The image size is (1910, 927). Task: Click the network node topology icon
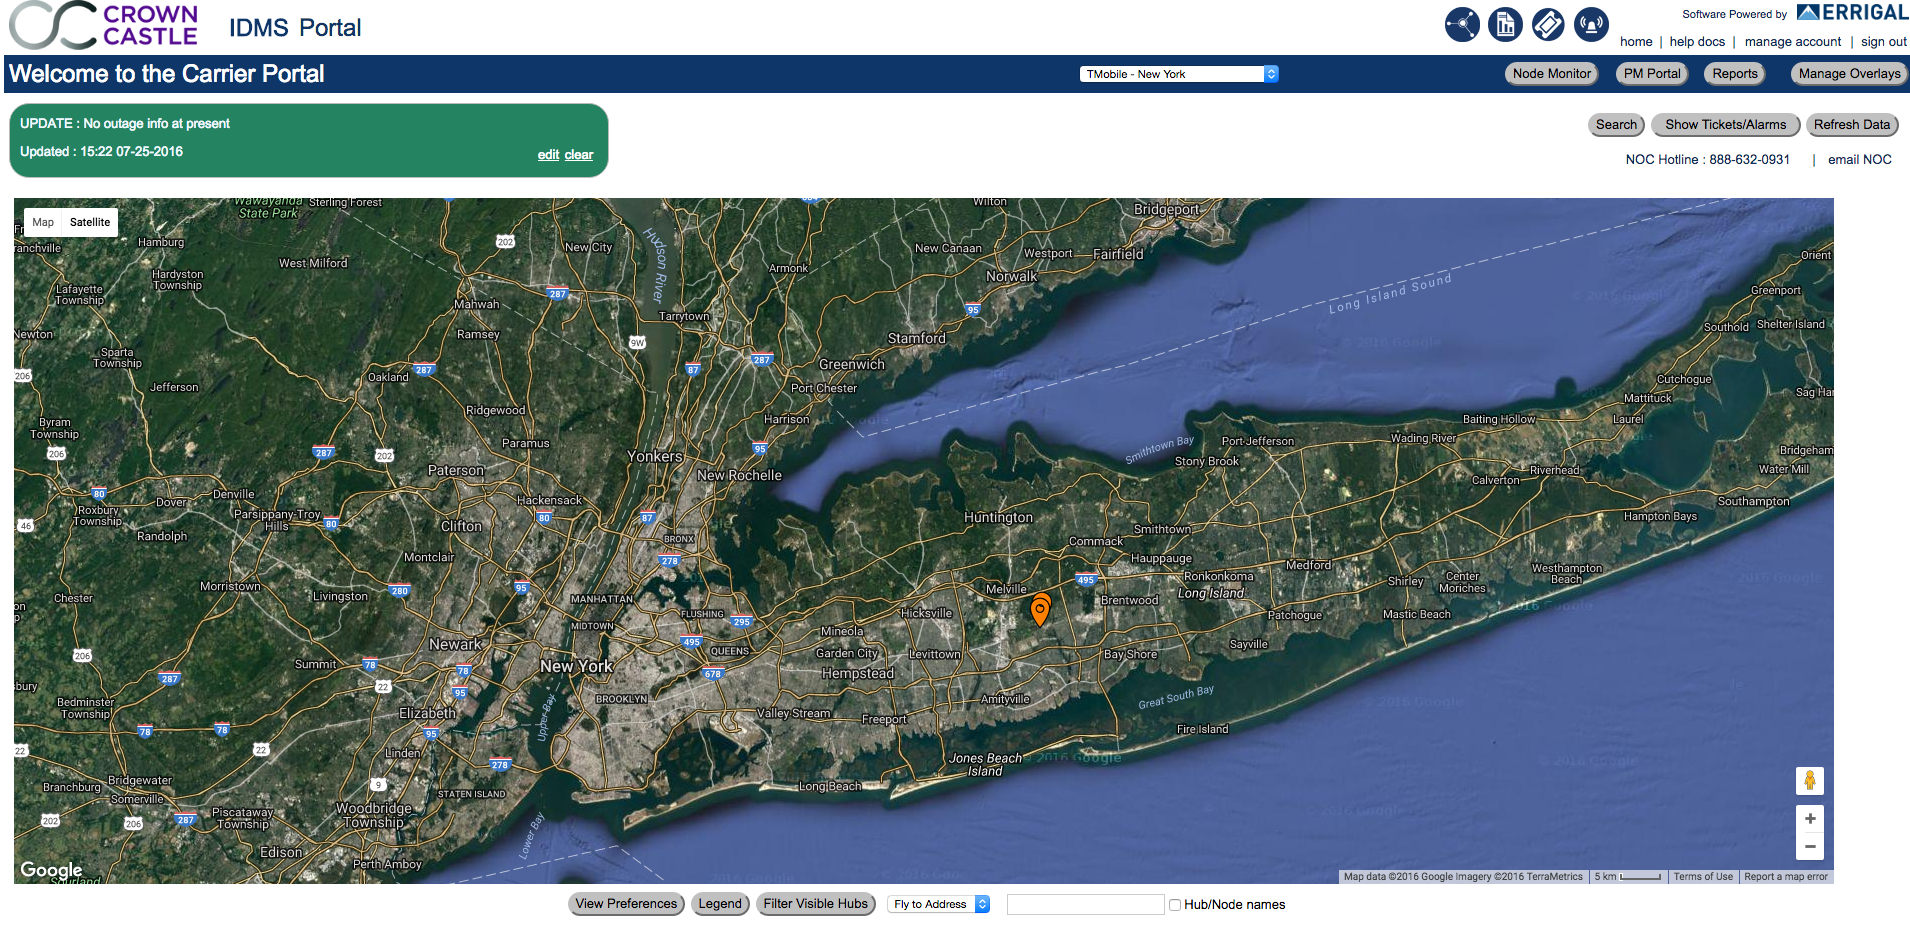[x=1462, y=24]
